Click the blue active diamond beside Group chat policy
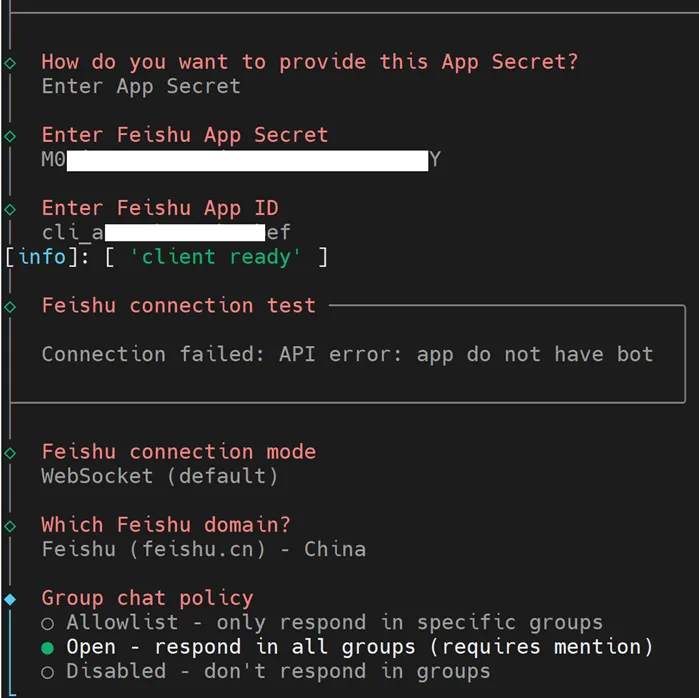699x698 pixels. [10, 599]
